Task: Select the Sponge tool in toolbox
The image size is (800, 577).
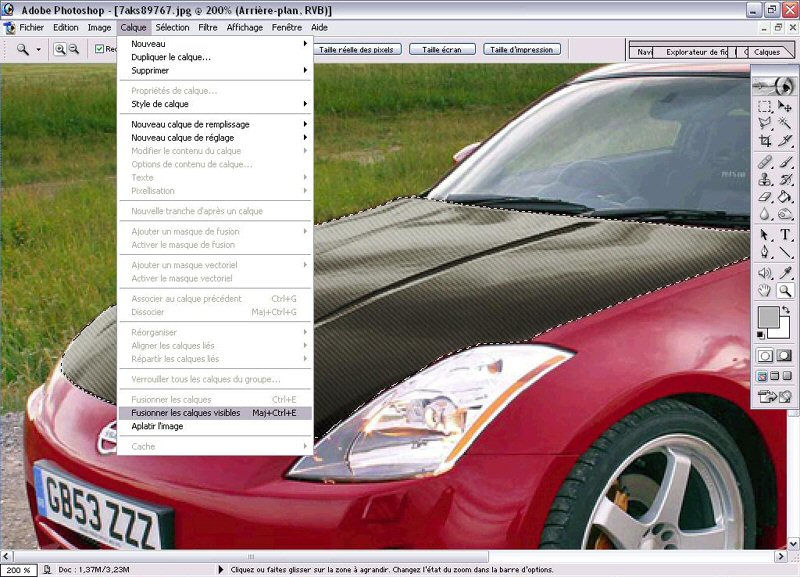Action: [785, 214]
